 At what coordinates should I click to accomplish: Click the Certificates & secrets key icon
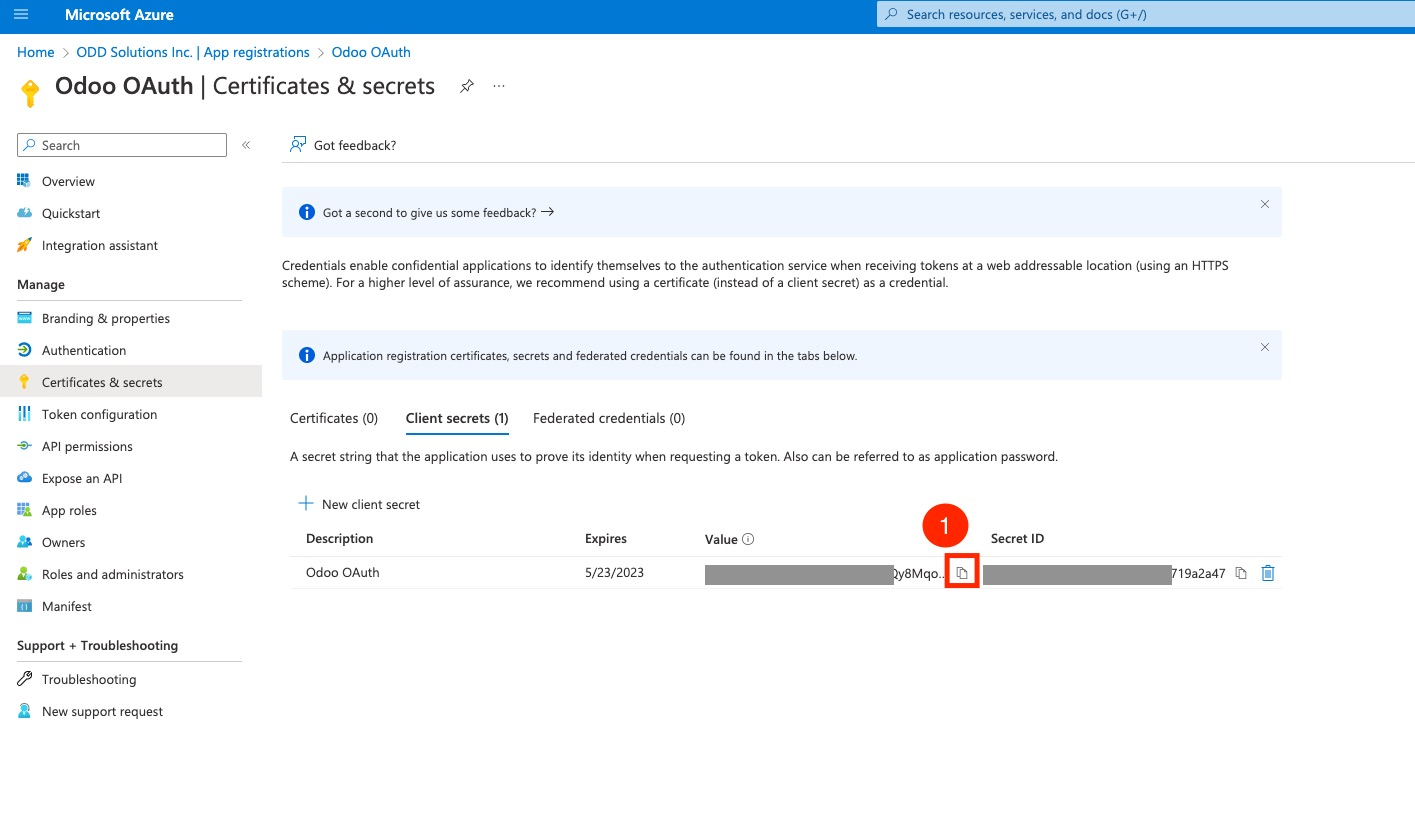click(25, 382)
